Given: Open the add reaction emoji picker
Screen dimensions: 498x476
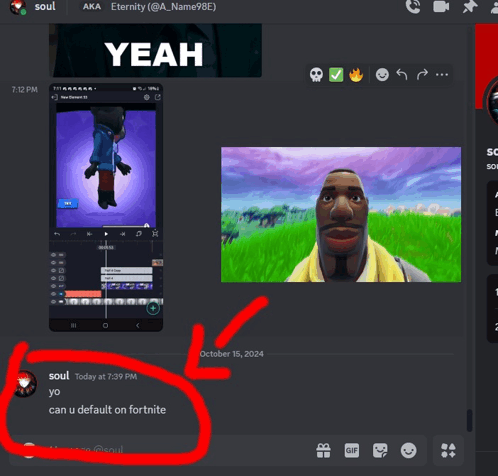Looking at the screenshot, I should pos(382,75).
